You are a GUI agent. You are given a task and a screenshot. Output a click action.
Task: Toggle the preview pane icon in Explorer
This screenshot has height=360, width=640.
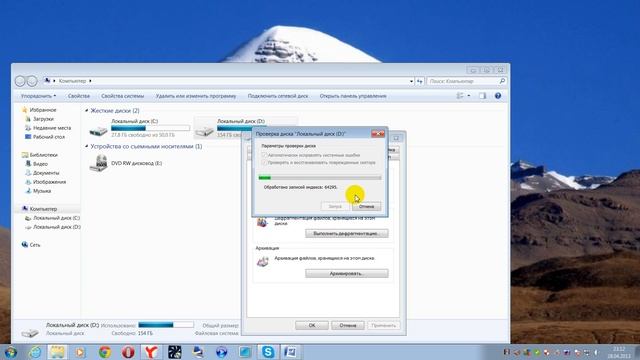[482, 96]
